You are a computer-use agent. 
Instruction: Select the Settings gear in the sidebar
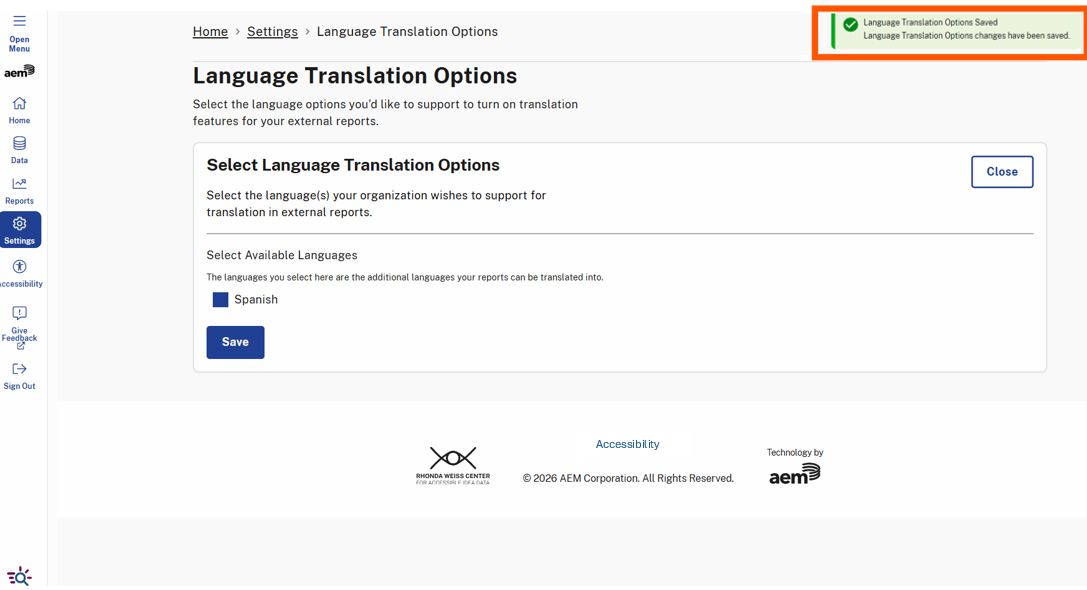tap(19, 225)
